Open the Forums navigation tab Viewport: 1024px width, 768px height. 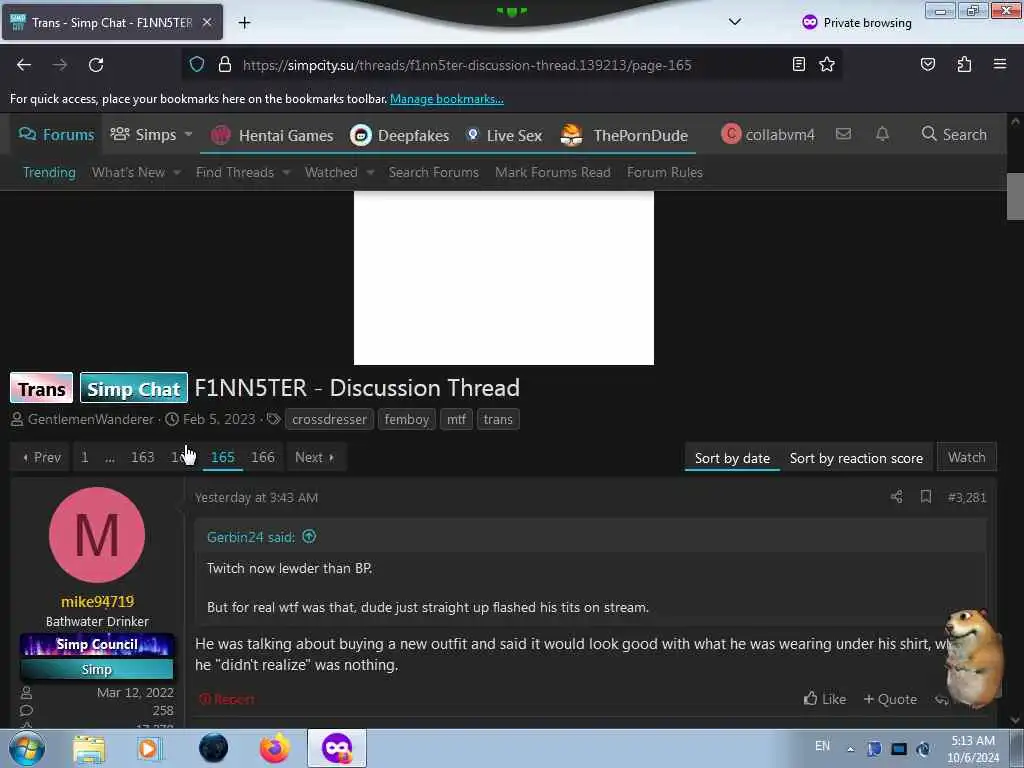coord(56,135)
